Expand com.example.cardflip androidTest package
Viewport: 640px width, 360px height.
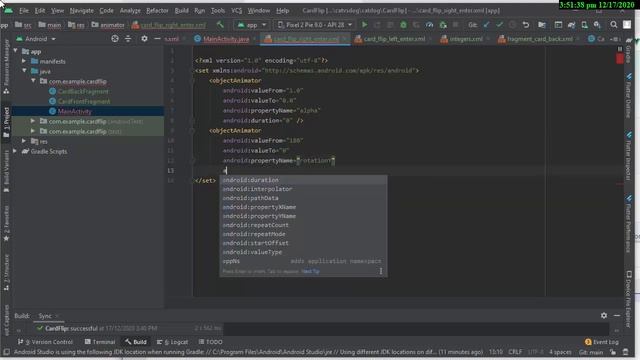pyautogui.click(x=33, y=121)
